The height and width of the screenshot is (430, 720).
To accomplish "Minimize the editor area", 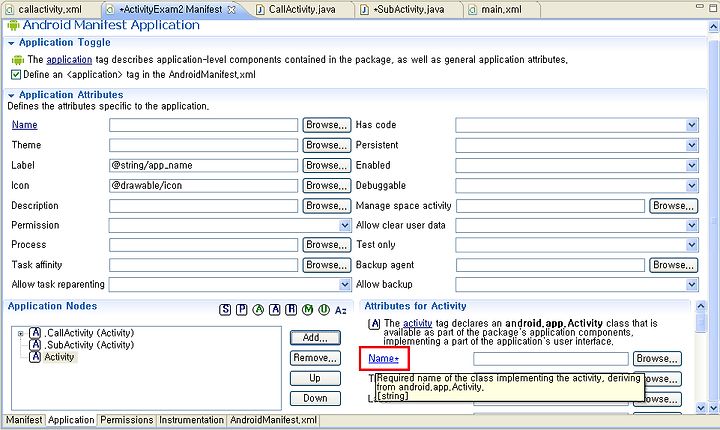I will [x=699, y=6].
